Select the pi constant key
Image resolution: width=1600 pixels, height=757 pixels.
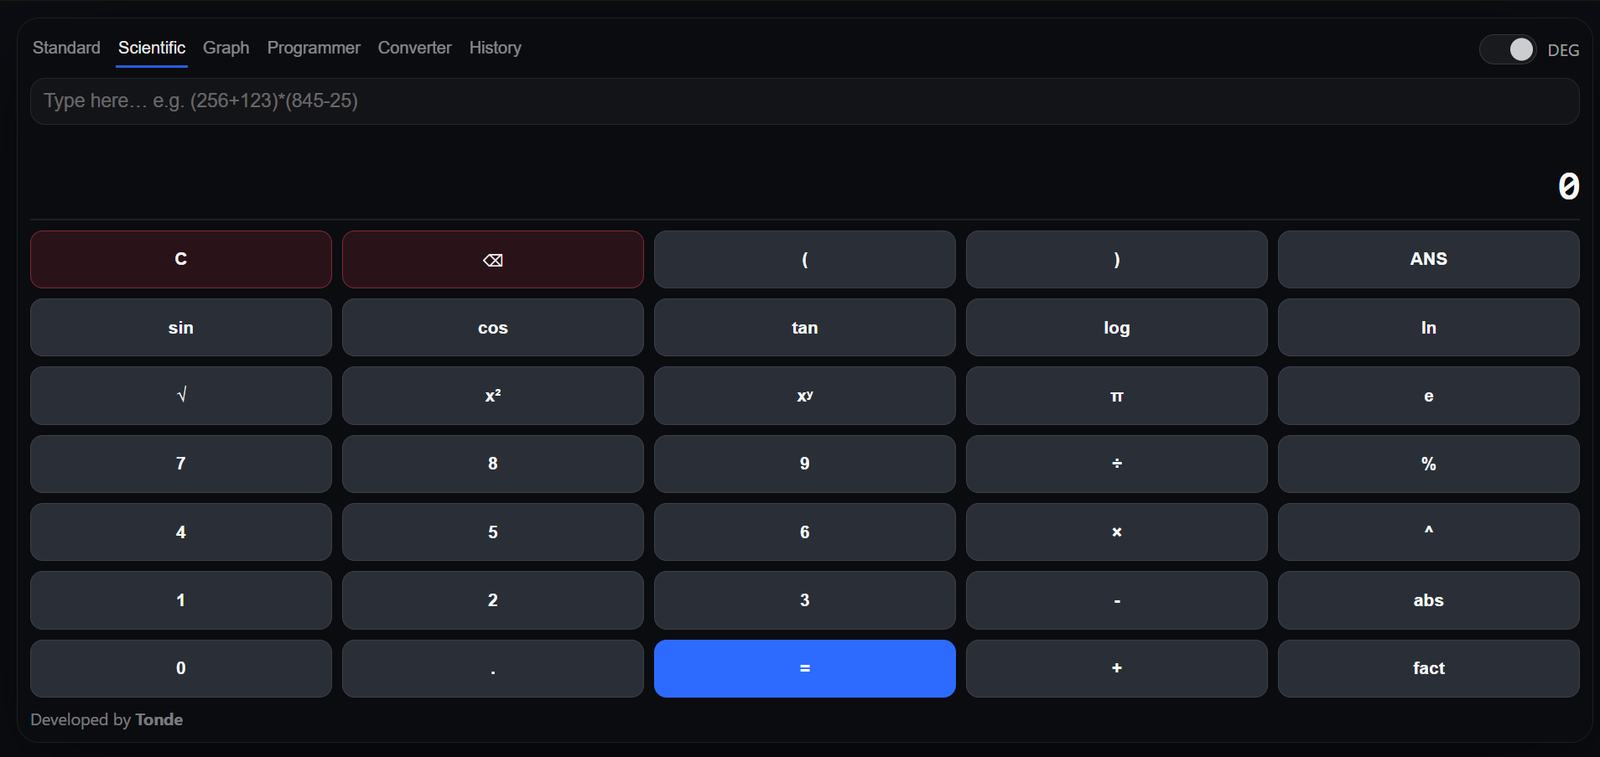click(1117, 396)
